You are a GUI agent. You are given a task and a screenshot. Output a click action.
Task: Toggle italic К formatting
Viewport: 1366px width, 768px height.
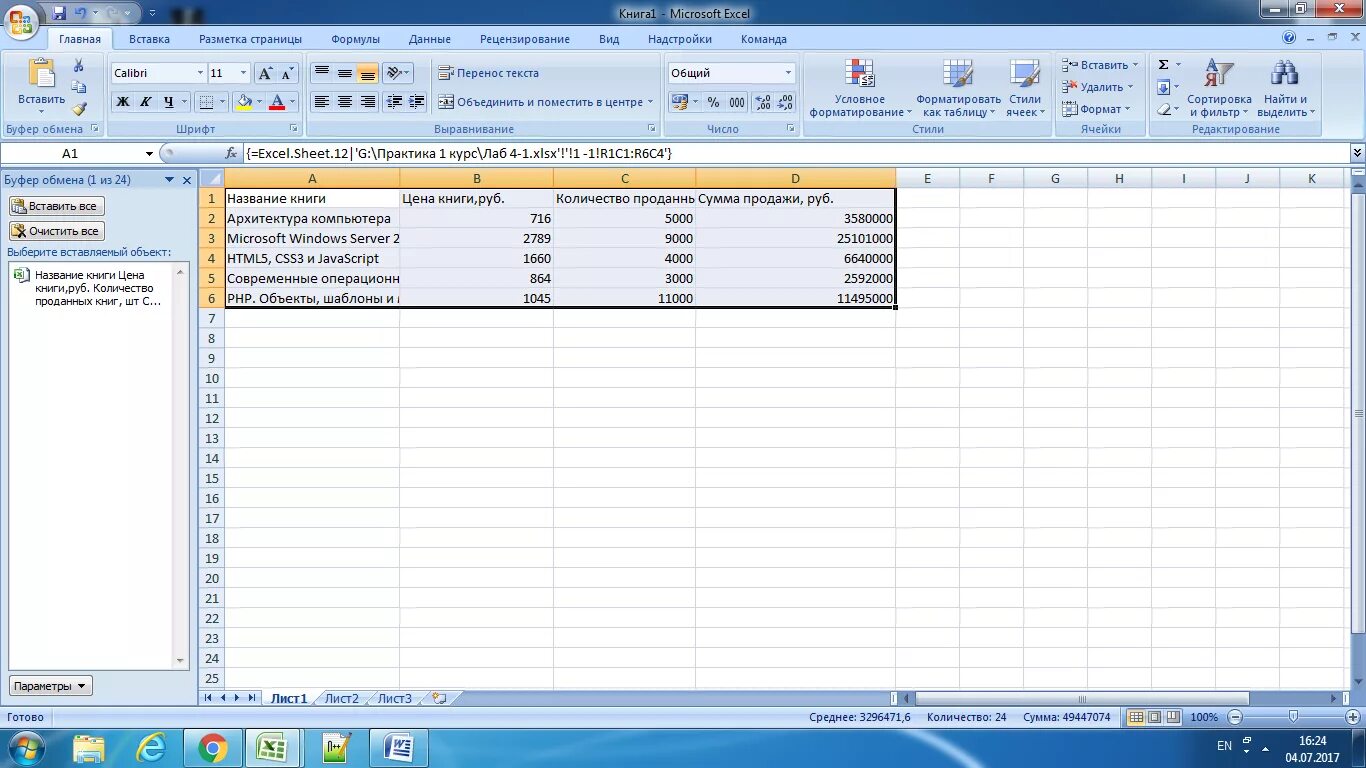pos(146,102)
